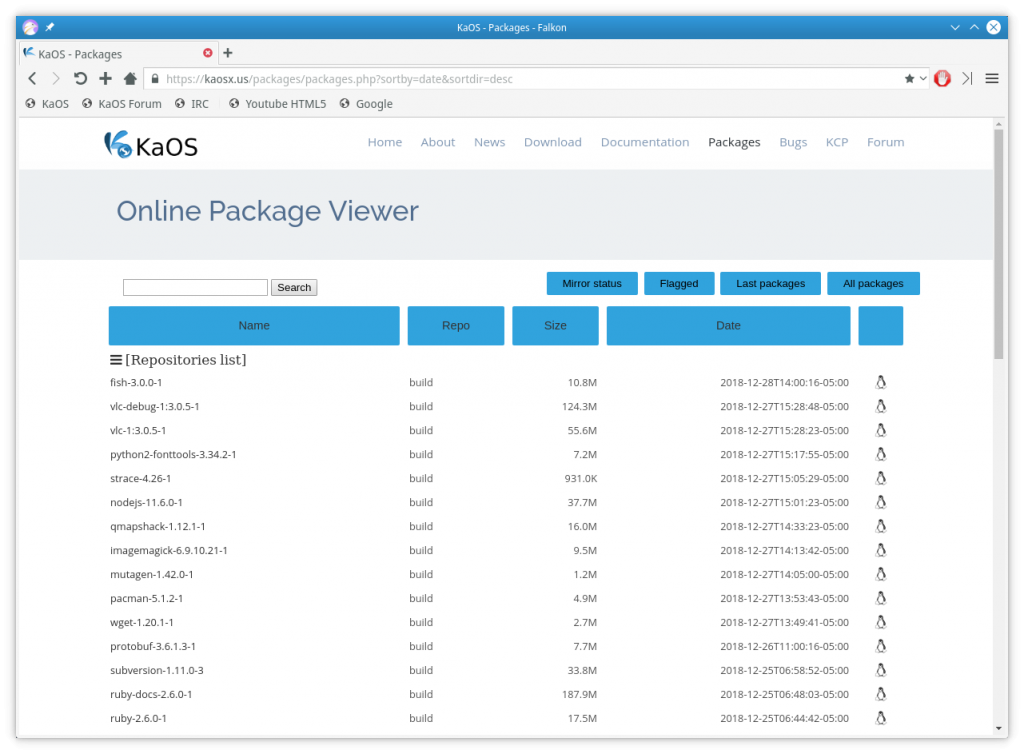Open the About menu item
Viewport: 1024px width, 754px height.
pos(438,142)
